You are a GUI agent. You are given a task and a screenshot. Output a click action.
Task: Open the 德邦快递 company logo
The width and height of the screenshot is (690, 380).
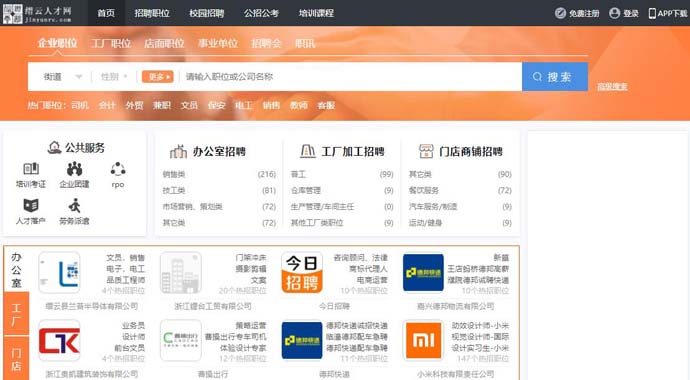tap(302, 341)
